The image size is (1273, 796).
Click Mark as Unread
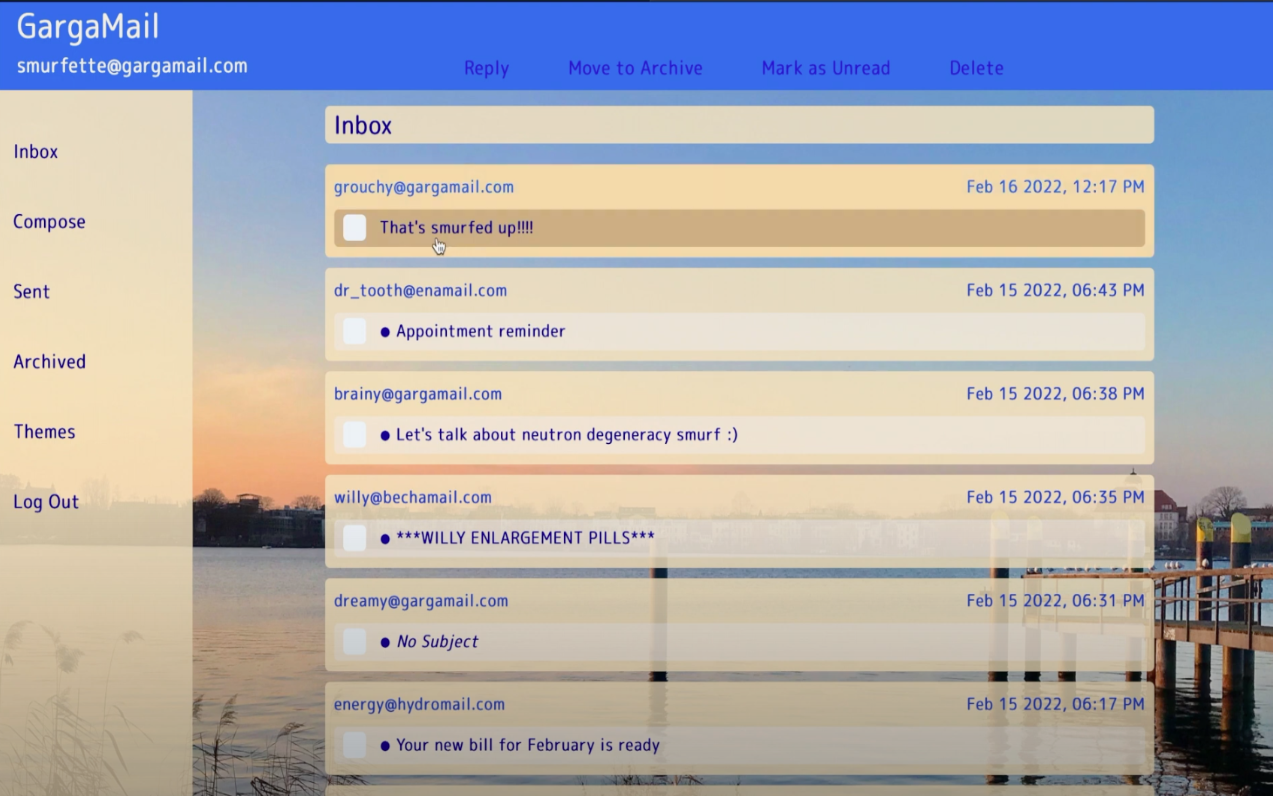point(825,68)
